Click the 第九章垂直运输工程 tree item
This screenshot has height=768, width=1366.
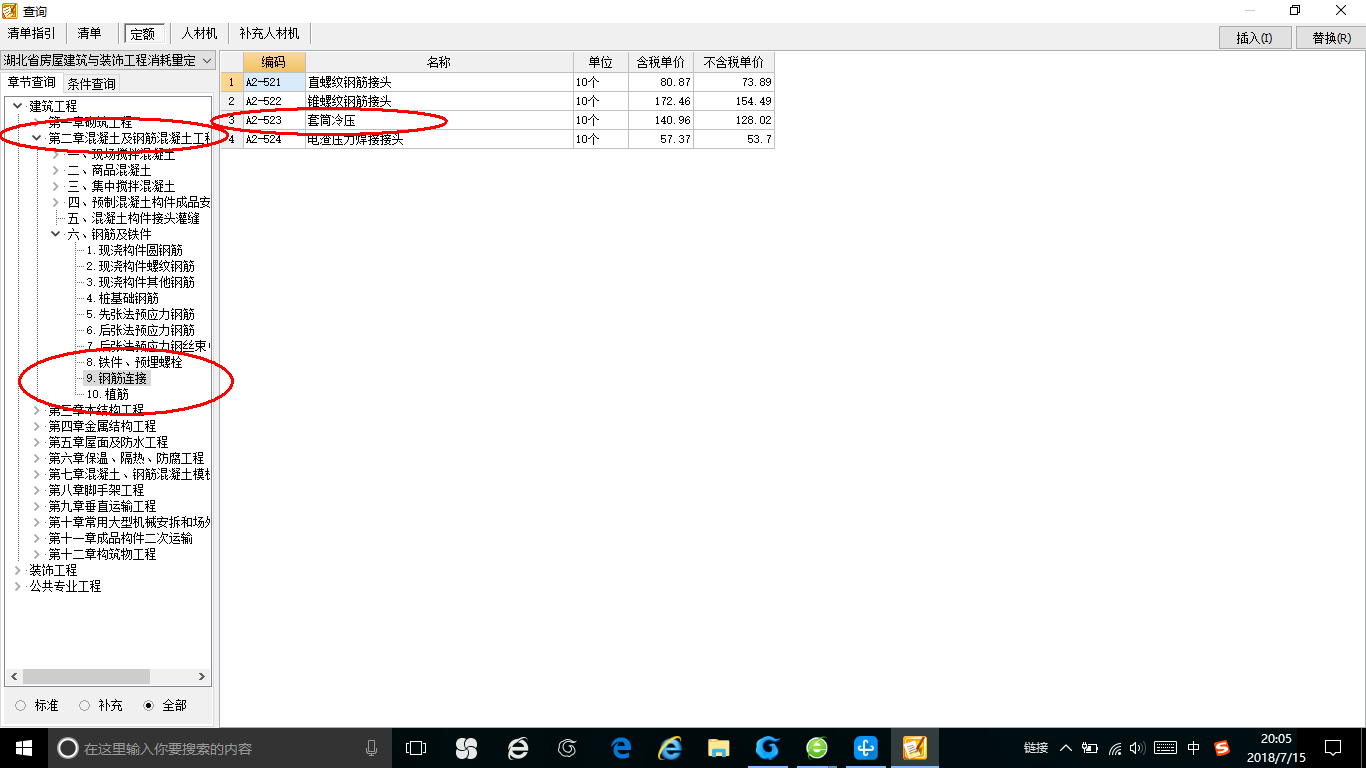102,506
